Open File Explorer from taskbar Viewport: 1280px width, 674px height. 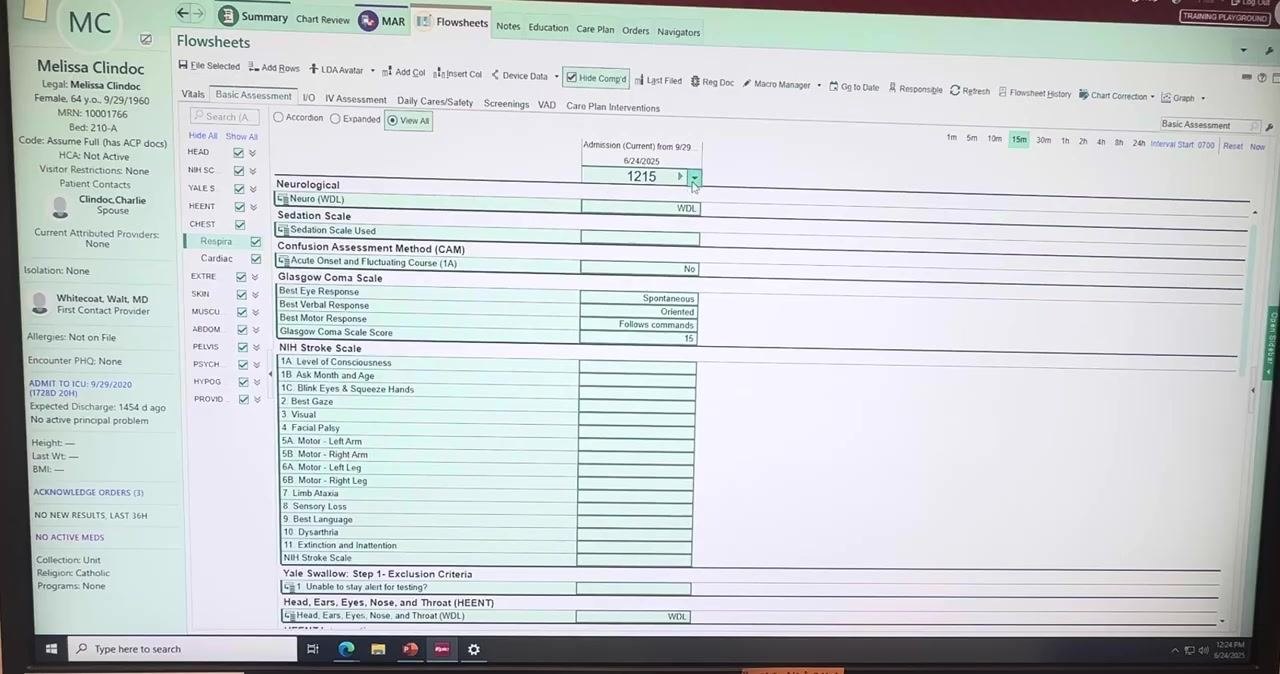(378, 649)
